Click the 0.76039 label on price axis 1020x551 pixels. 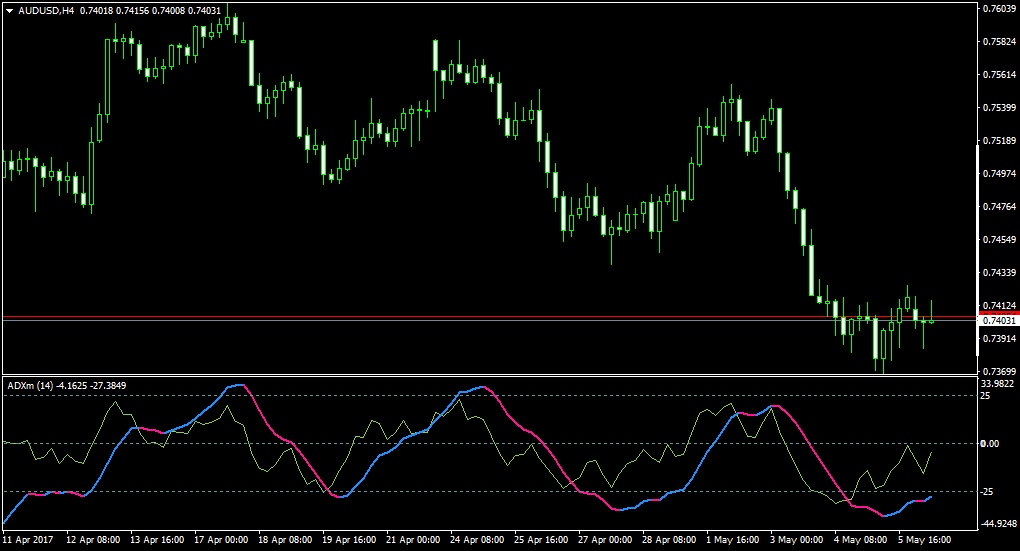[x=999, y=8]
